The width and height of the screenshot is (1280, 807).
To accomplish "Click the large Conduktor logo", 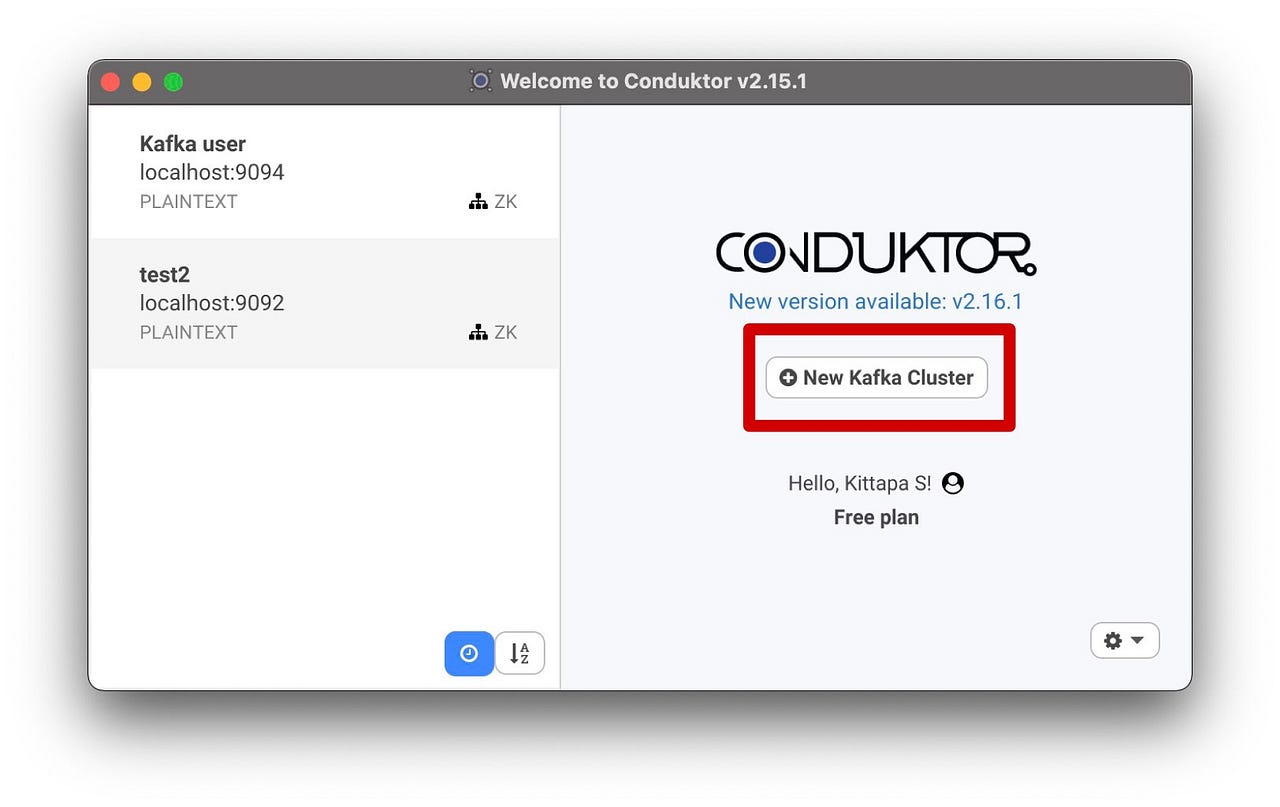I will click(x=875, y=252).
